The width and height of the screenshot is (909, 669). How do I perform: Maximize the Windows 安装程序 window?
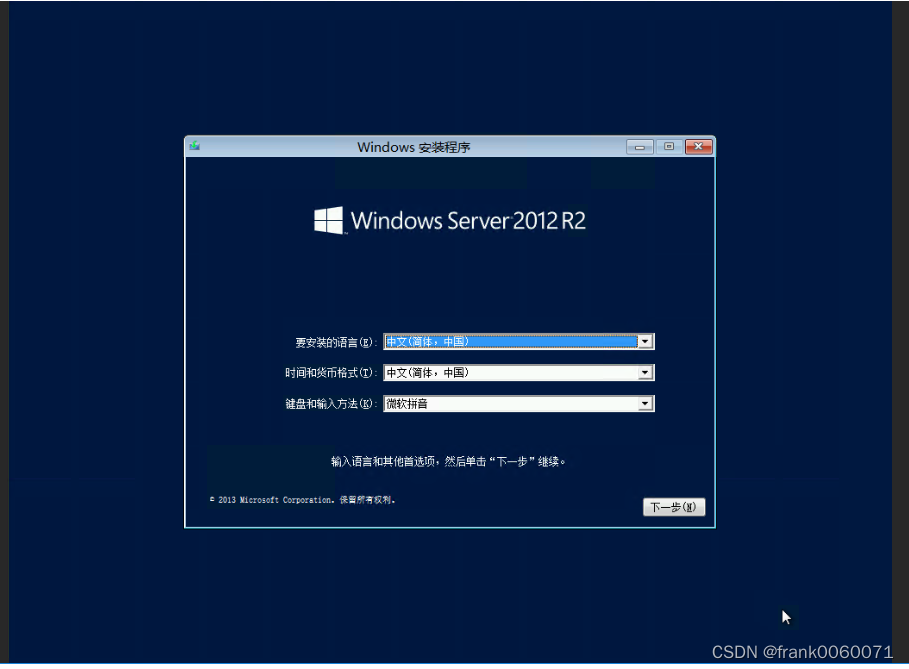coord(669,147)
